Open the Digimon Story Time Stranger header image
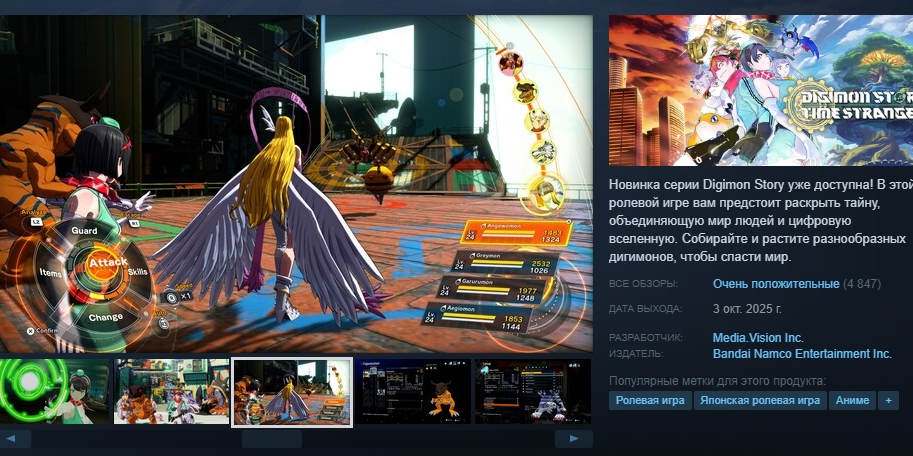Image resolution: width=913 pixels, height=456 pixels. pos(760,90)
